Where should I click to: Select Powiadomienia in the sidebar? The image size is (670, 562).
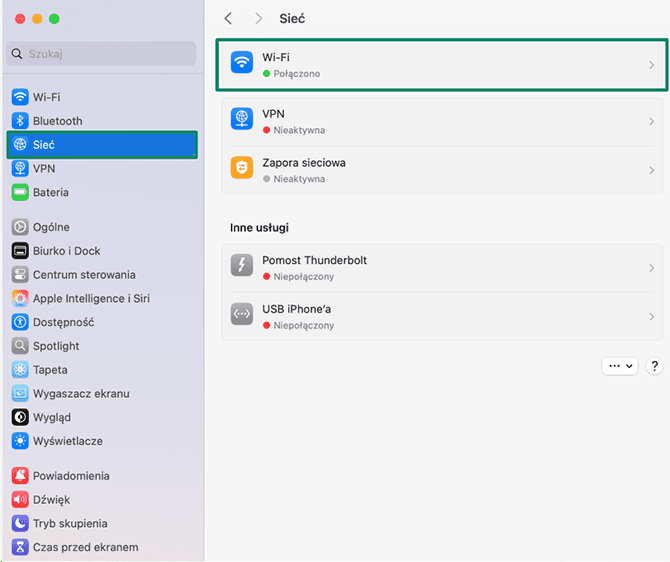(x=71, y=476)
